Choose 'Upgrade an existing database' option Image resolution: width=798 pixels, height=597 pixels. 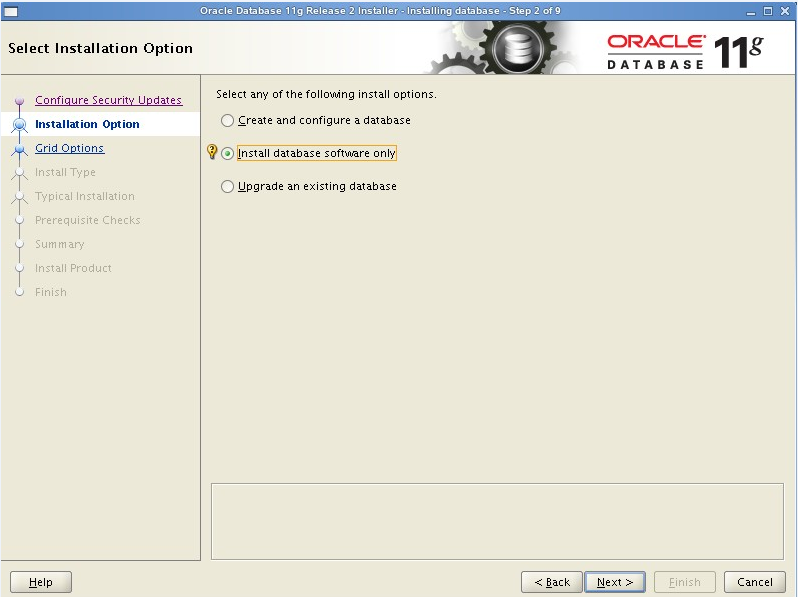pos(228,186)
